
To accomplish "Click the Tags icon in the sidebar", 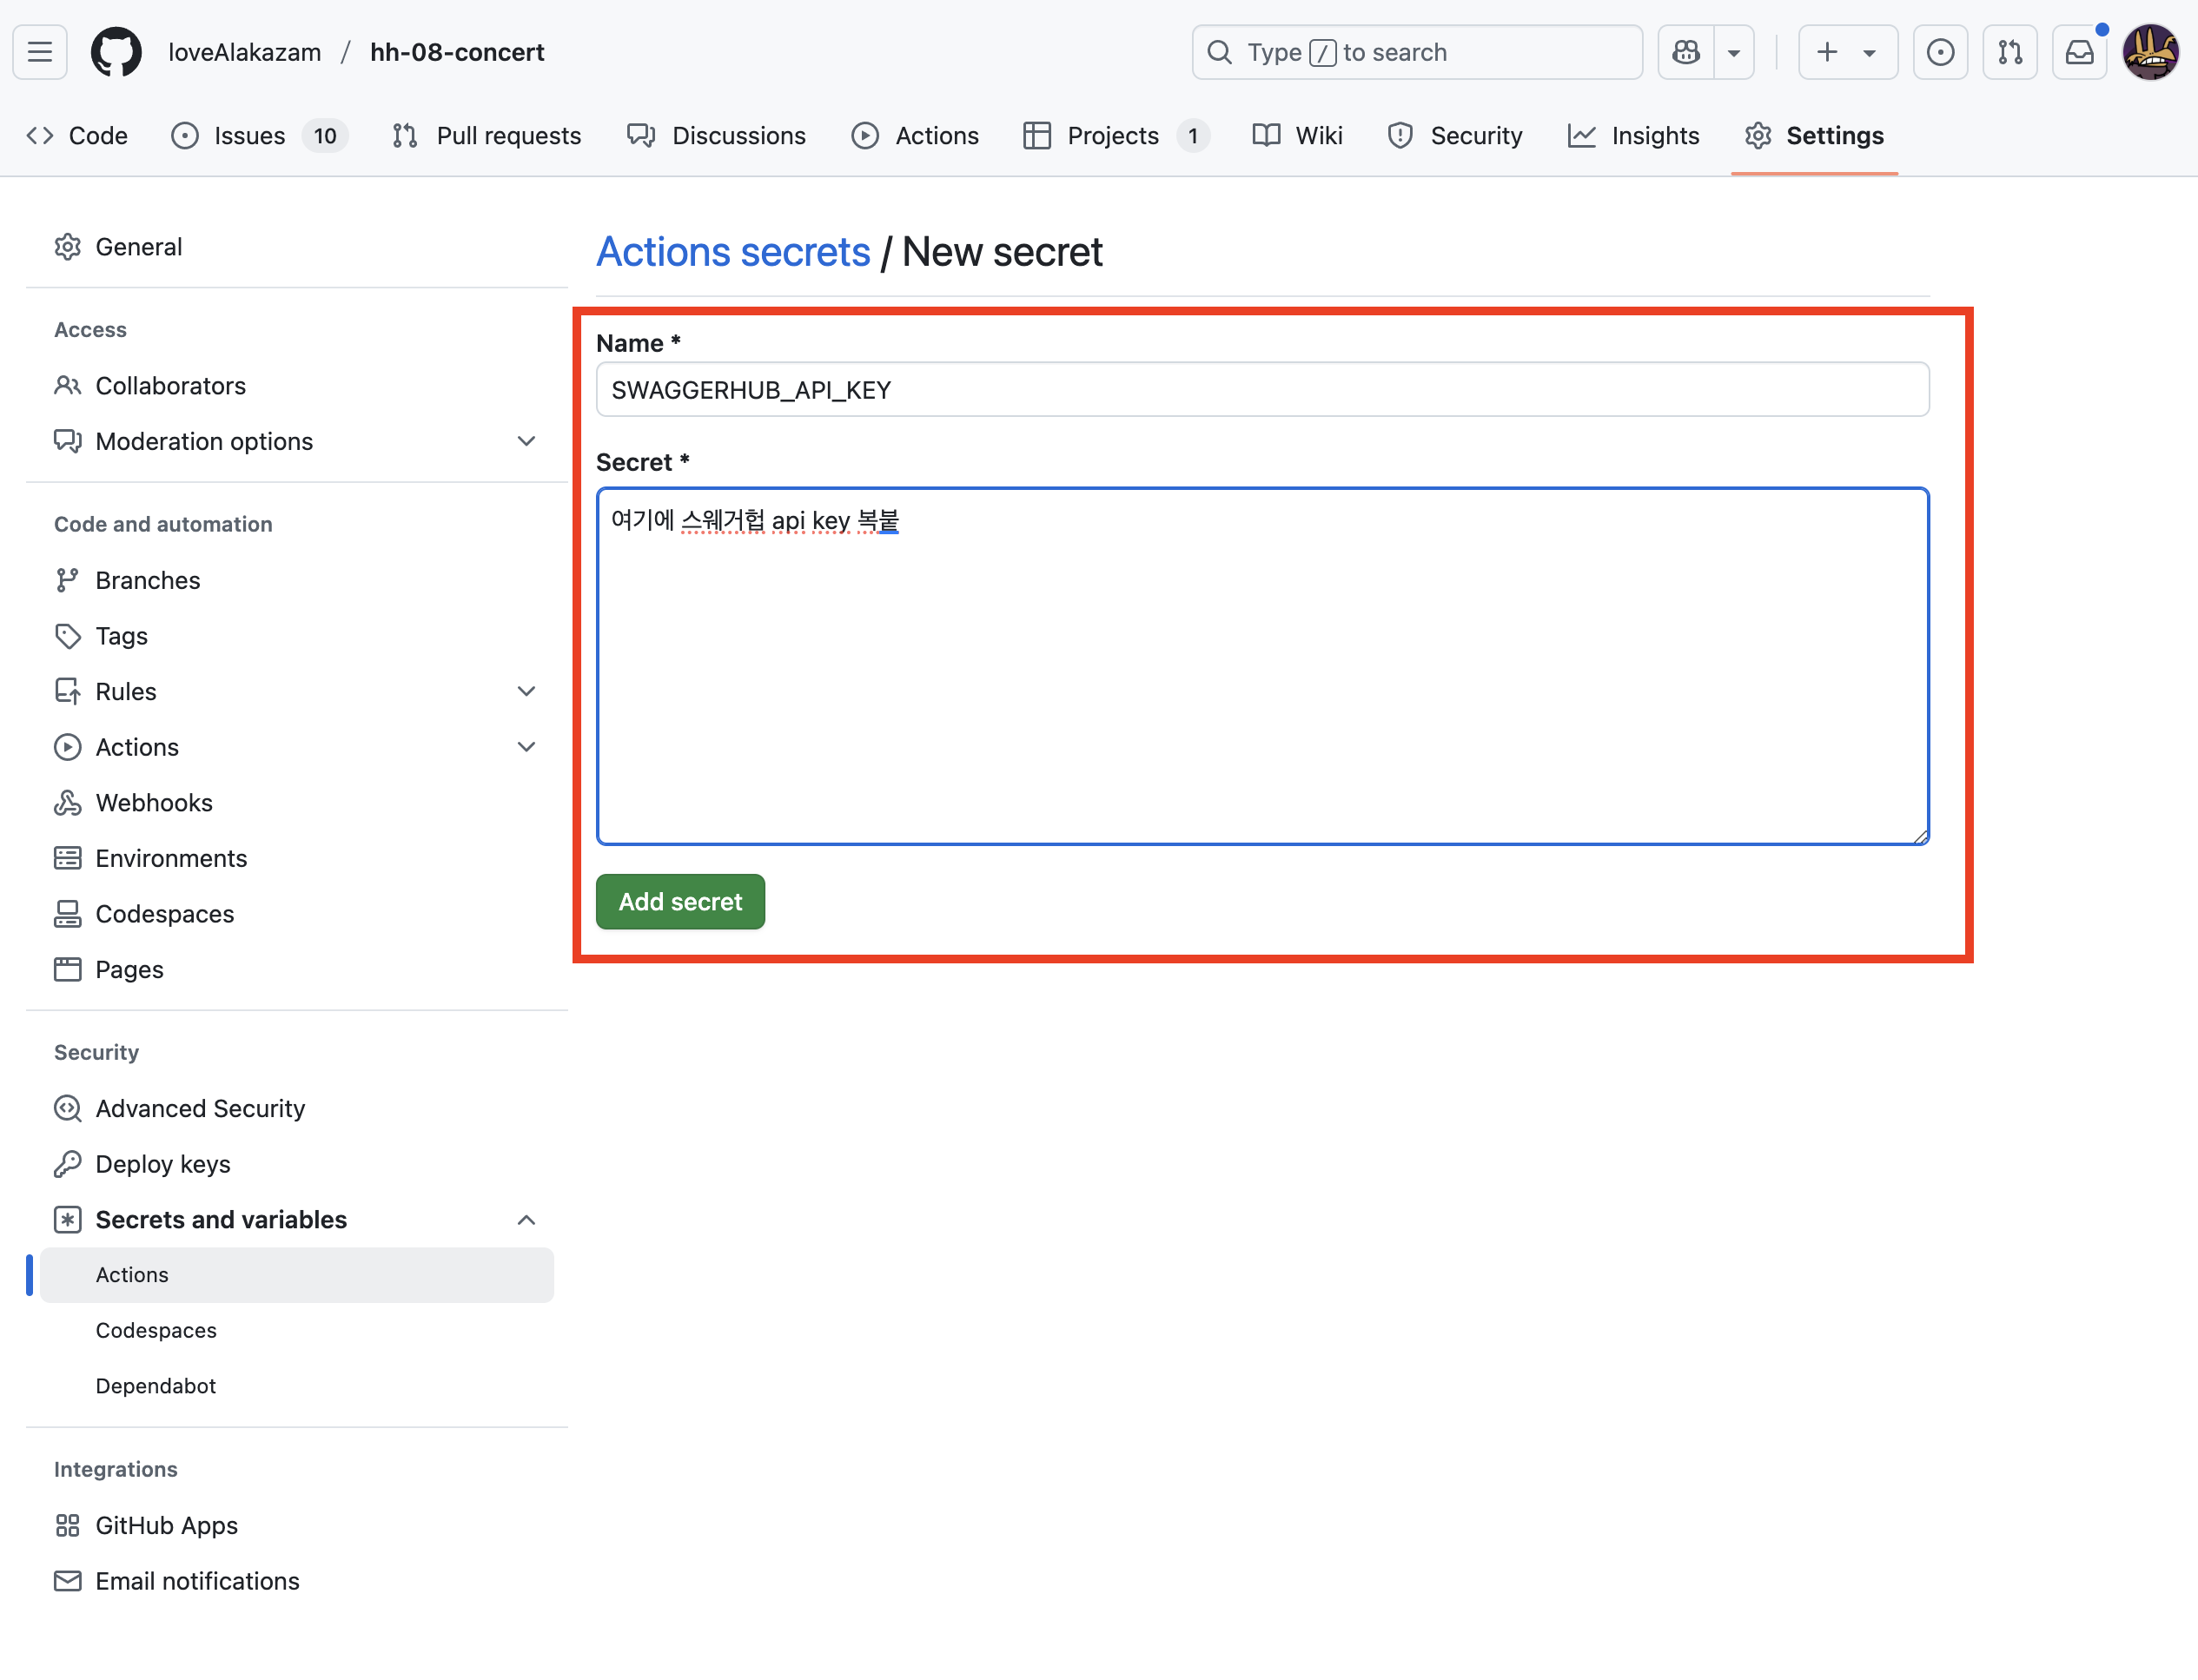I will click(x=68, y=636).
